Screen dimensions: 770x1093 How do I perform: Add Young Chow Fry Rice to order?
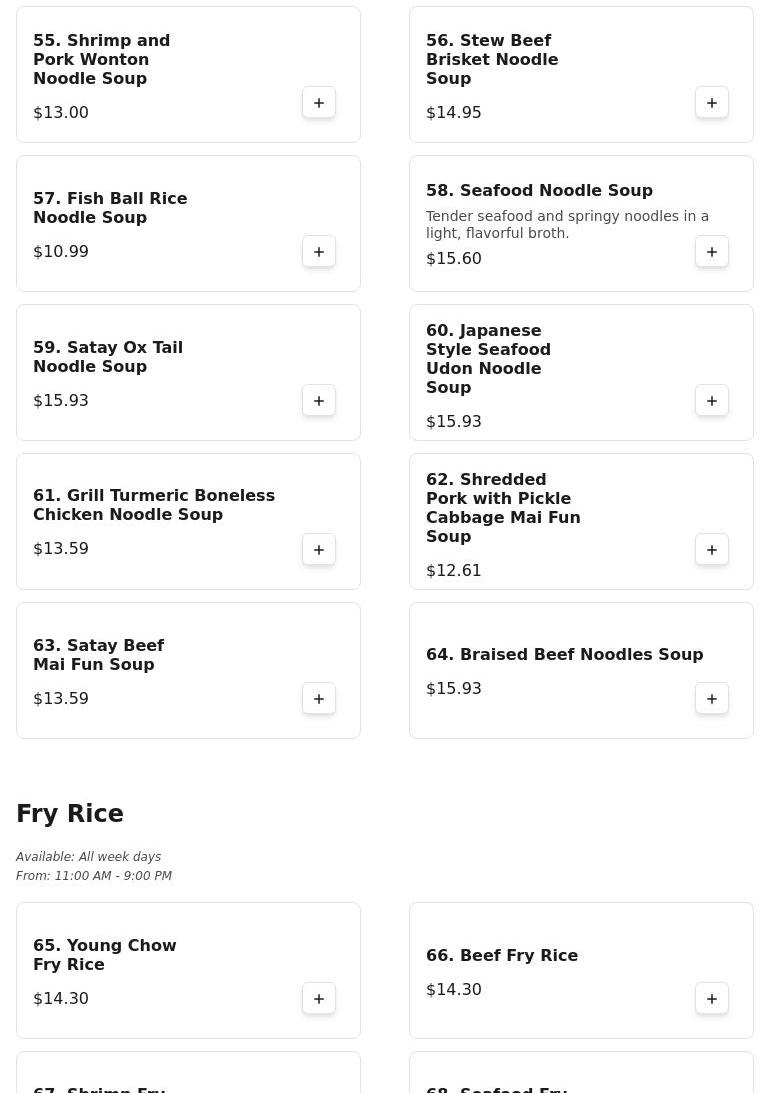pos(318,999)
